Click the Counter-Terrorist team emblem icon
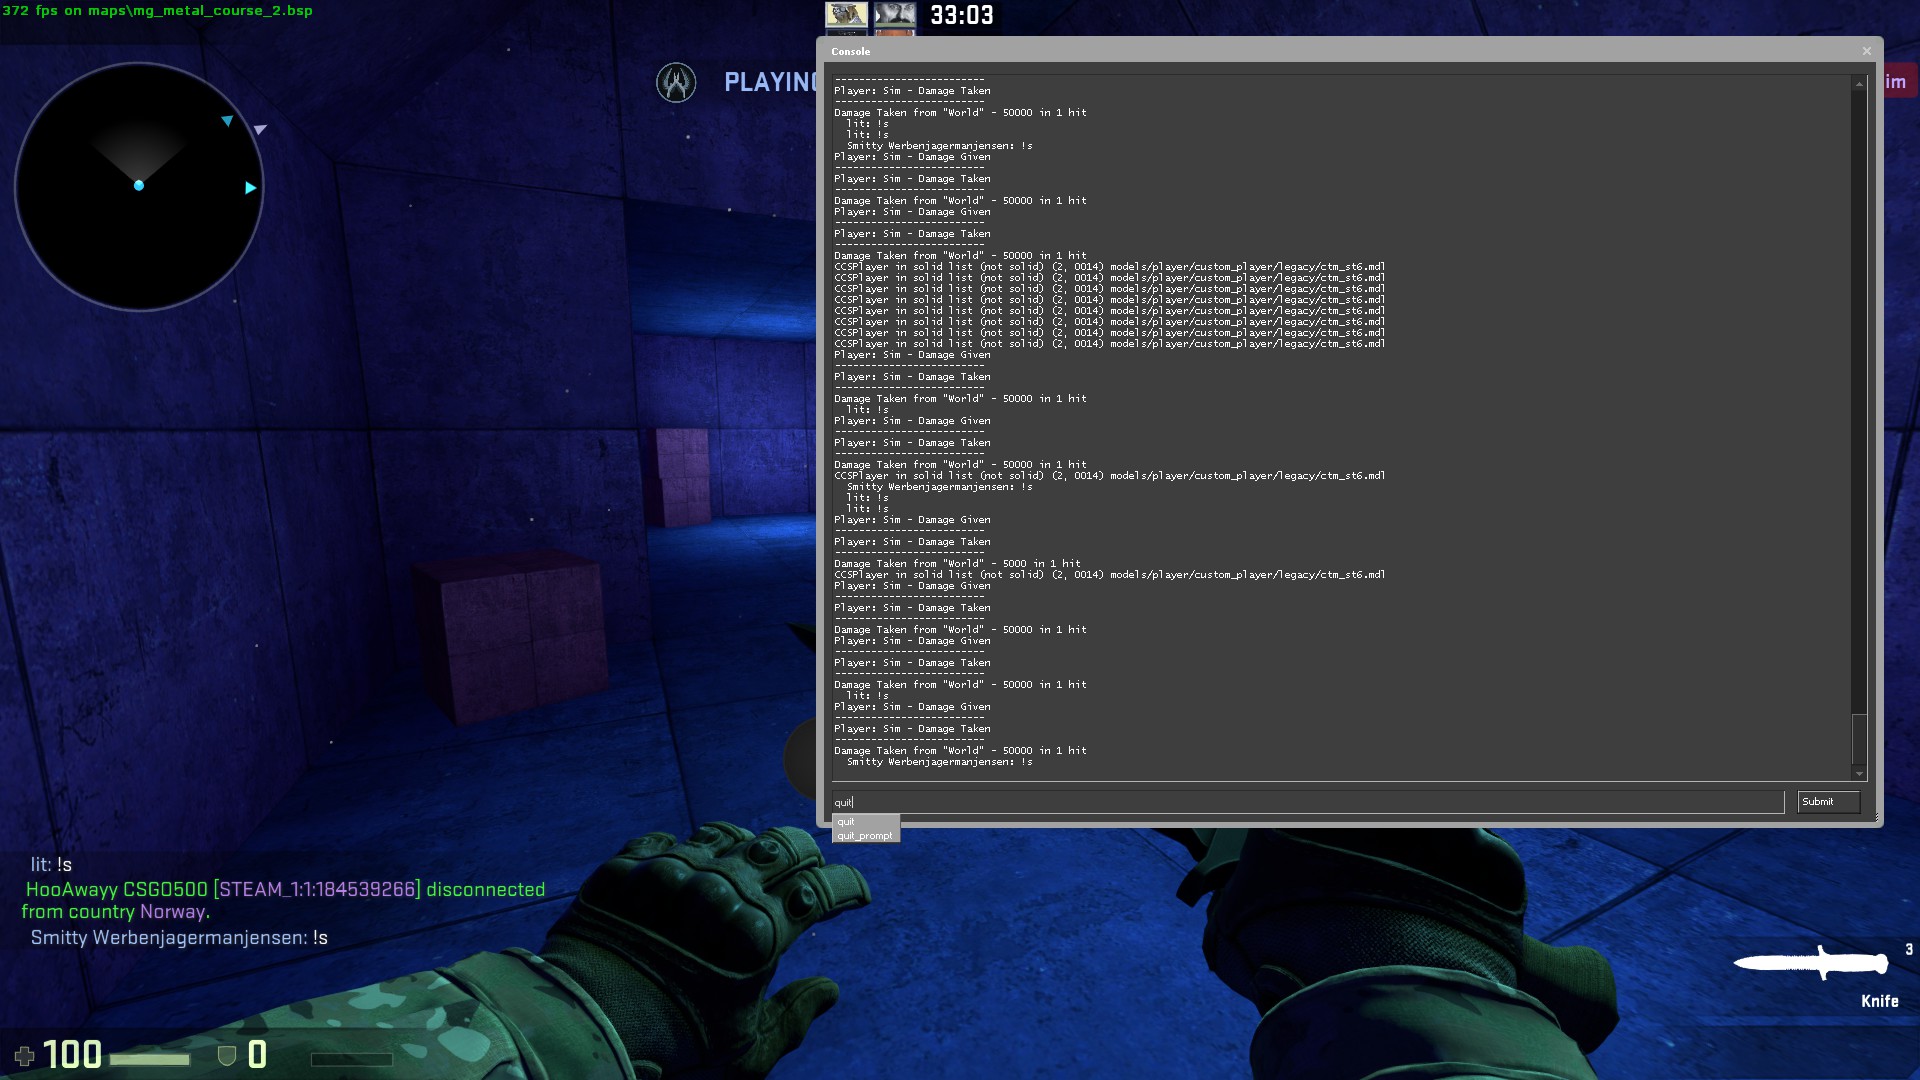 [x=676, y=82]
